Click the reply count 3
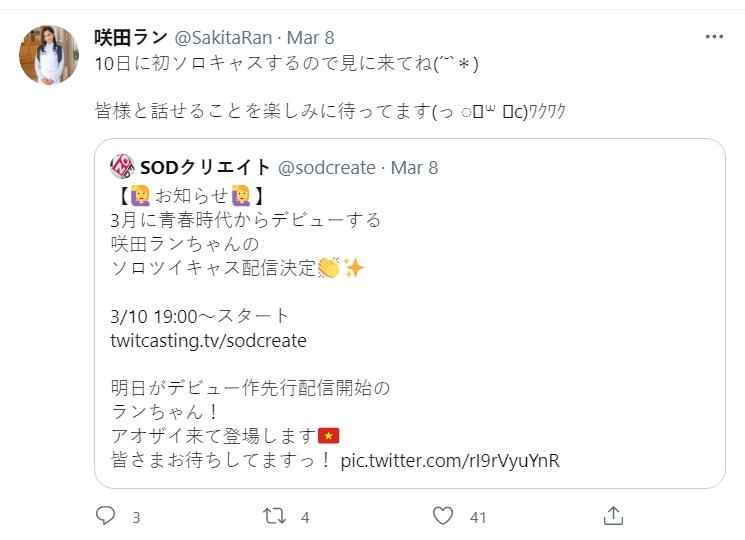Image resolution: width=745 pixels, height=540 pixels. point(136,517)
